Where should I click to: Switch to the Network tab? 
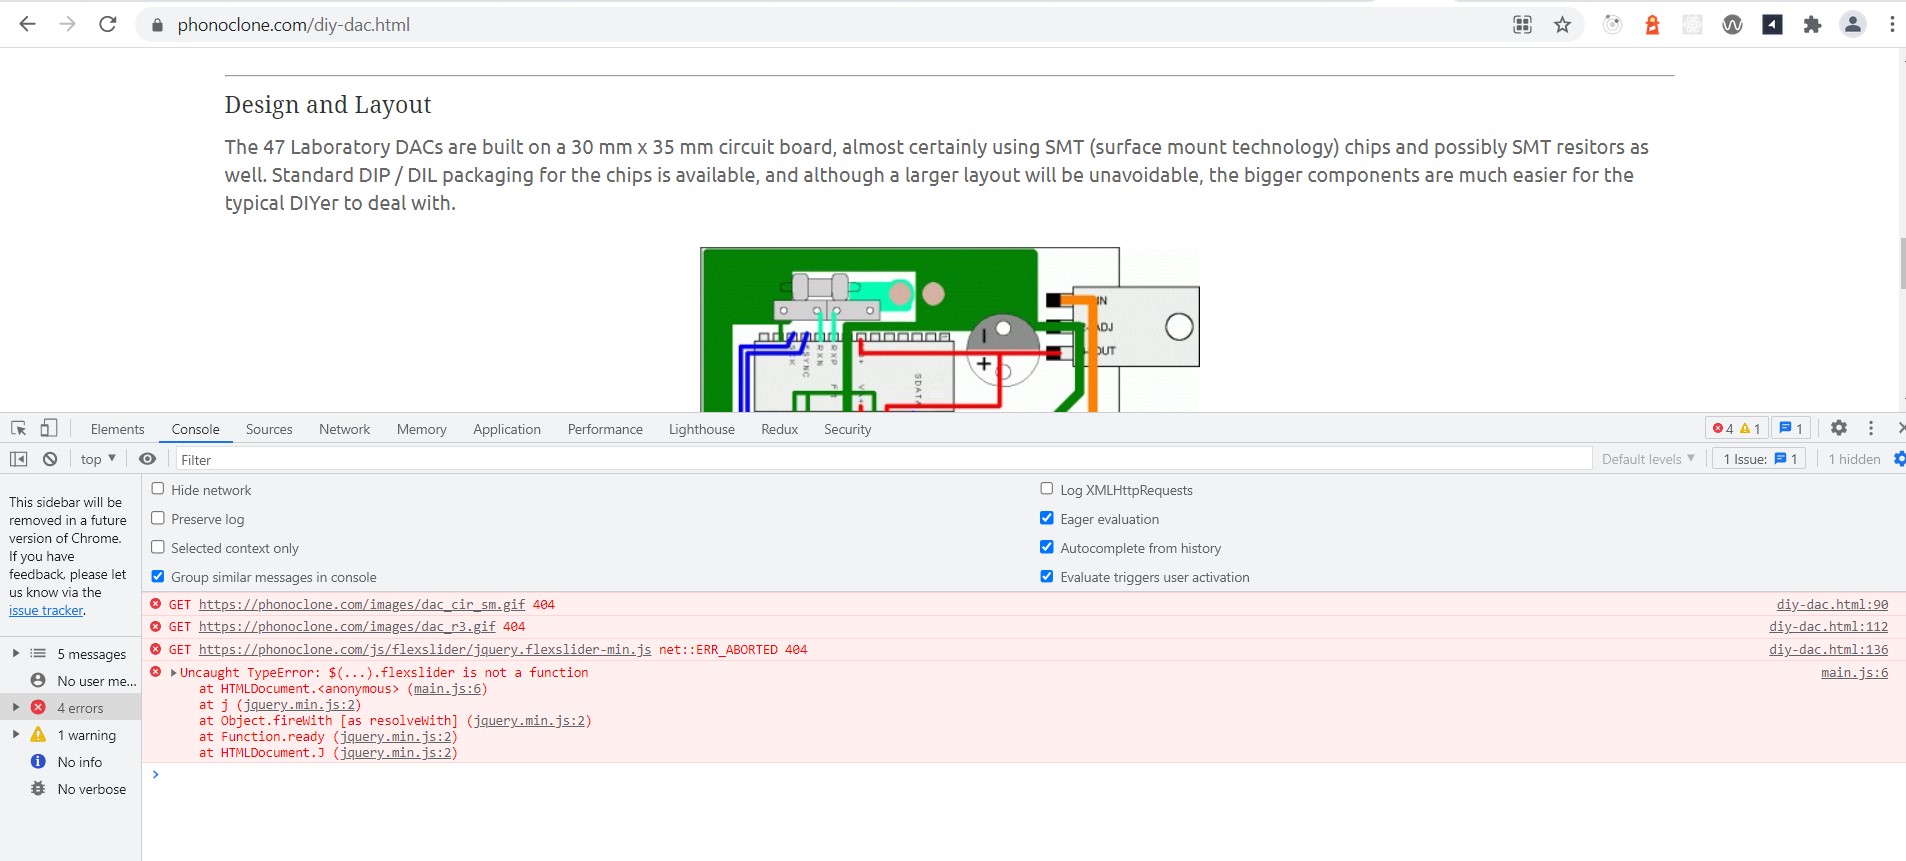point(344,429)
